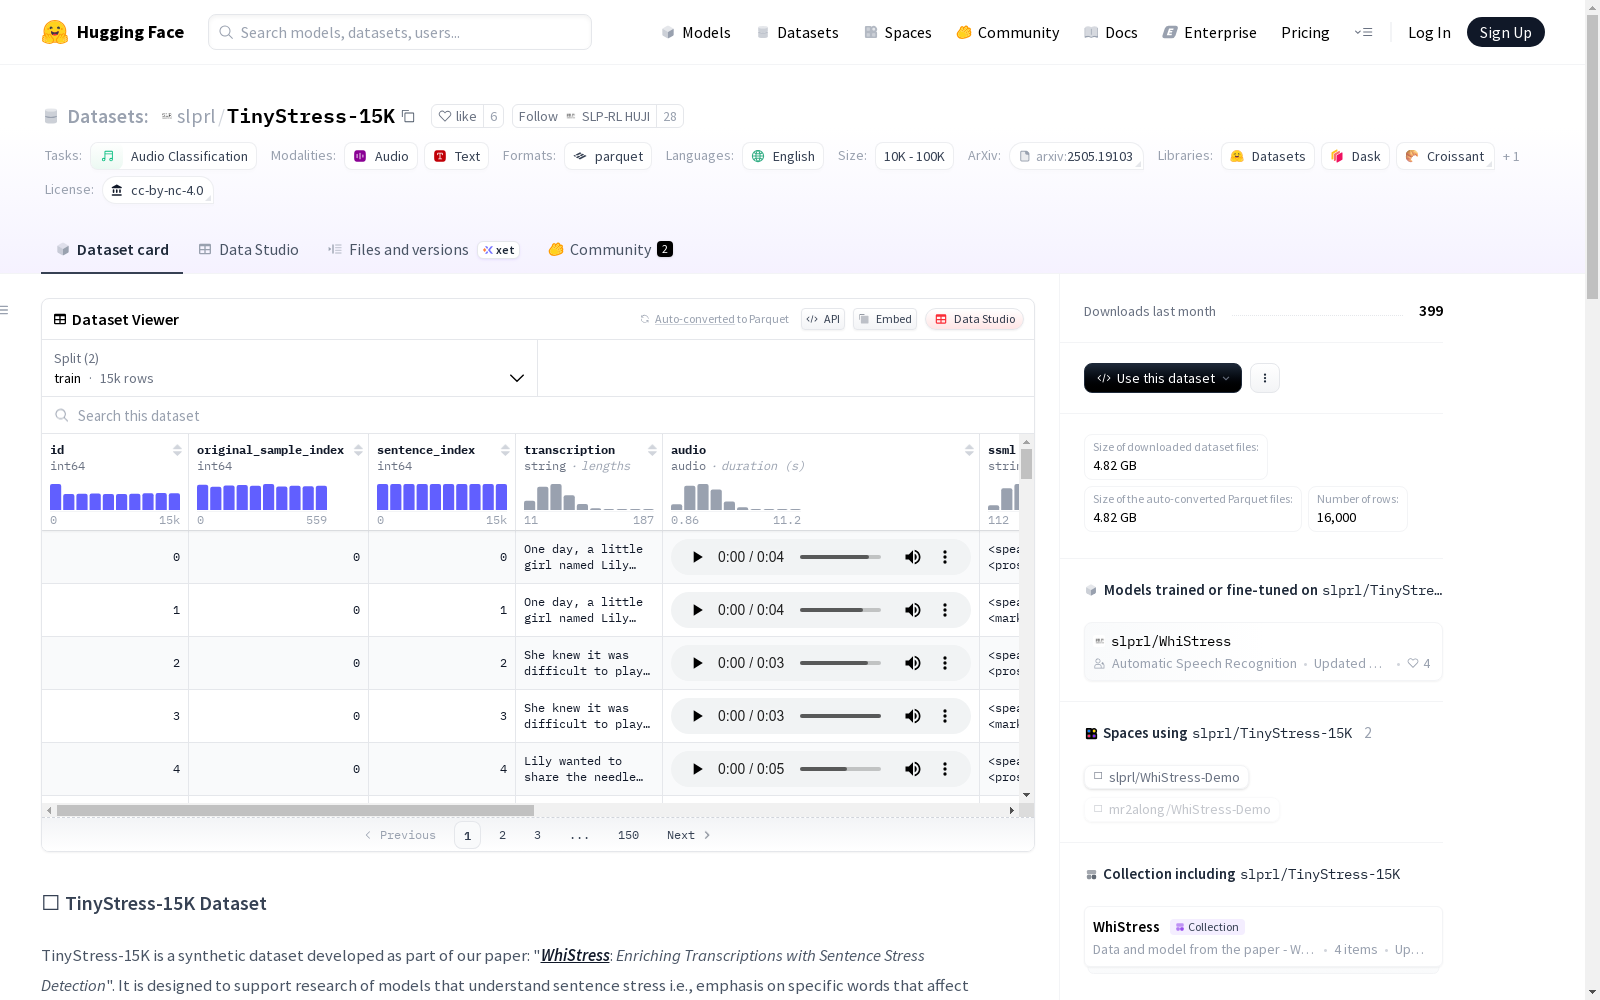
Task: Mute audio in the row with id 4
Action: (x=913, y=769)
